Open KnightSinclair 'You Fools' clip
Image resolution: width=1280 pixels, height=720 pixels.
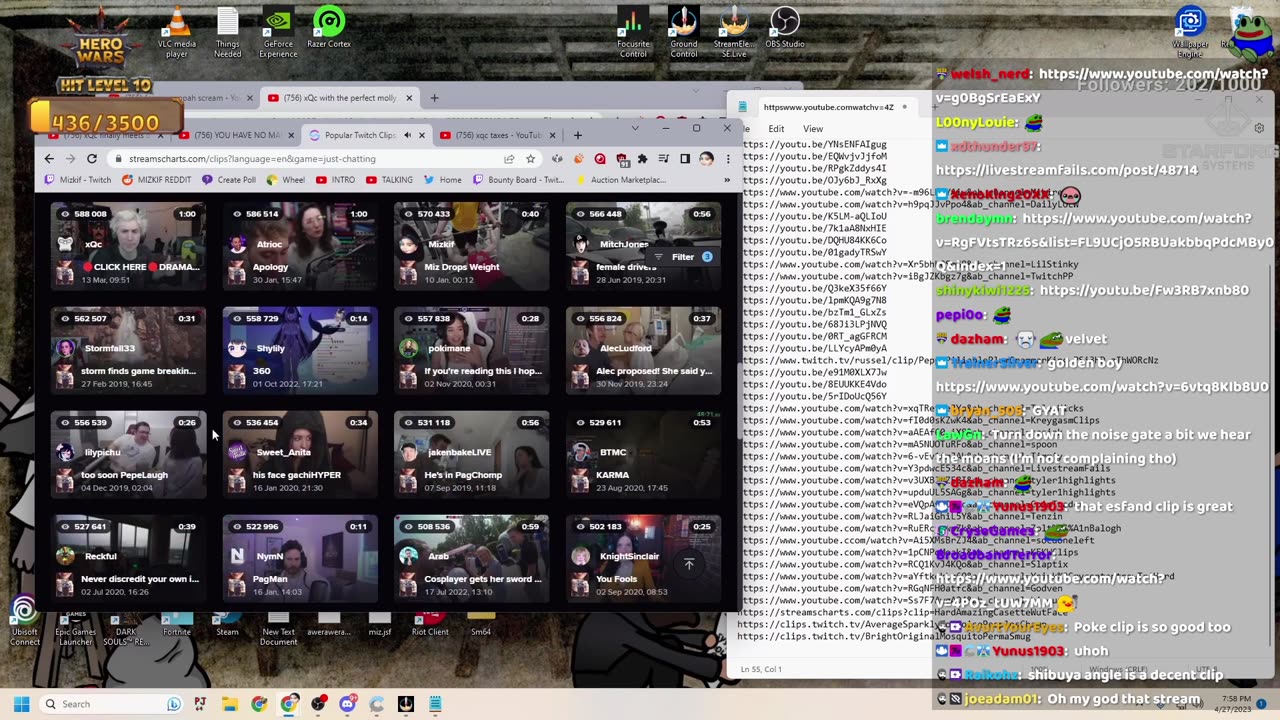pyautogui.click(x=643, y=558)
